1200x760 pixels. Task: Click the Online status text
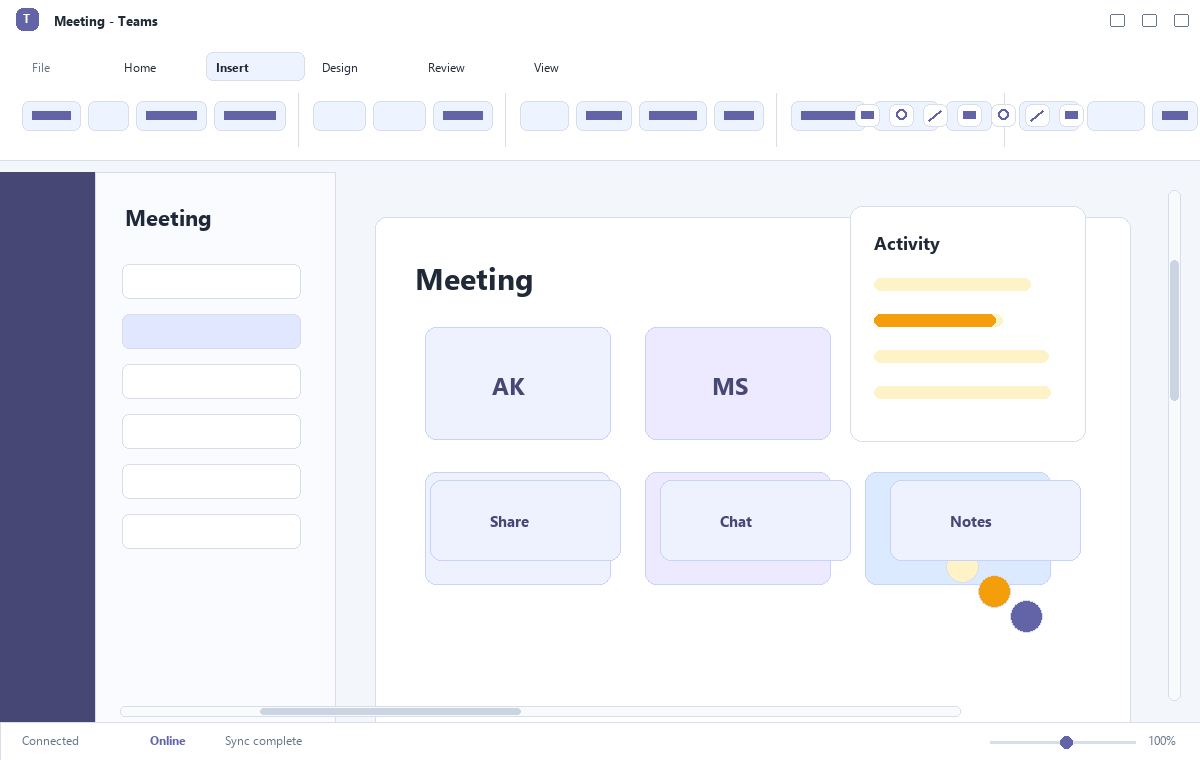click(x=168, y=741)
